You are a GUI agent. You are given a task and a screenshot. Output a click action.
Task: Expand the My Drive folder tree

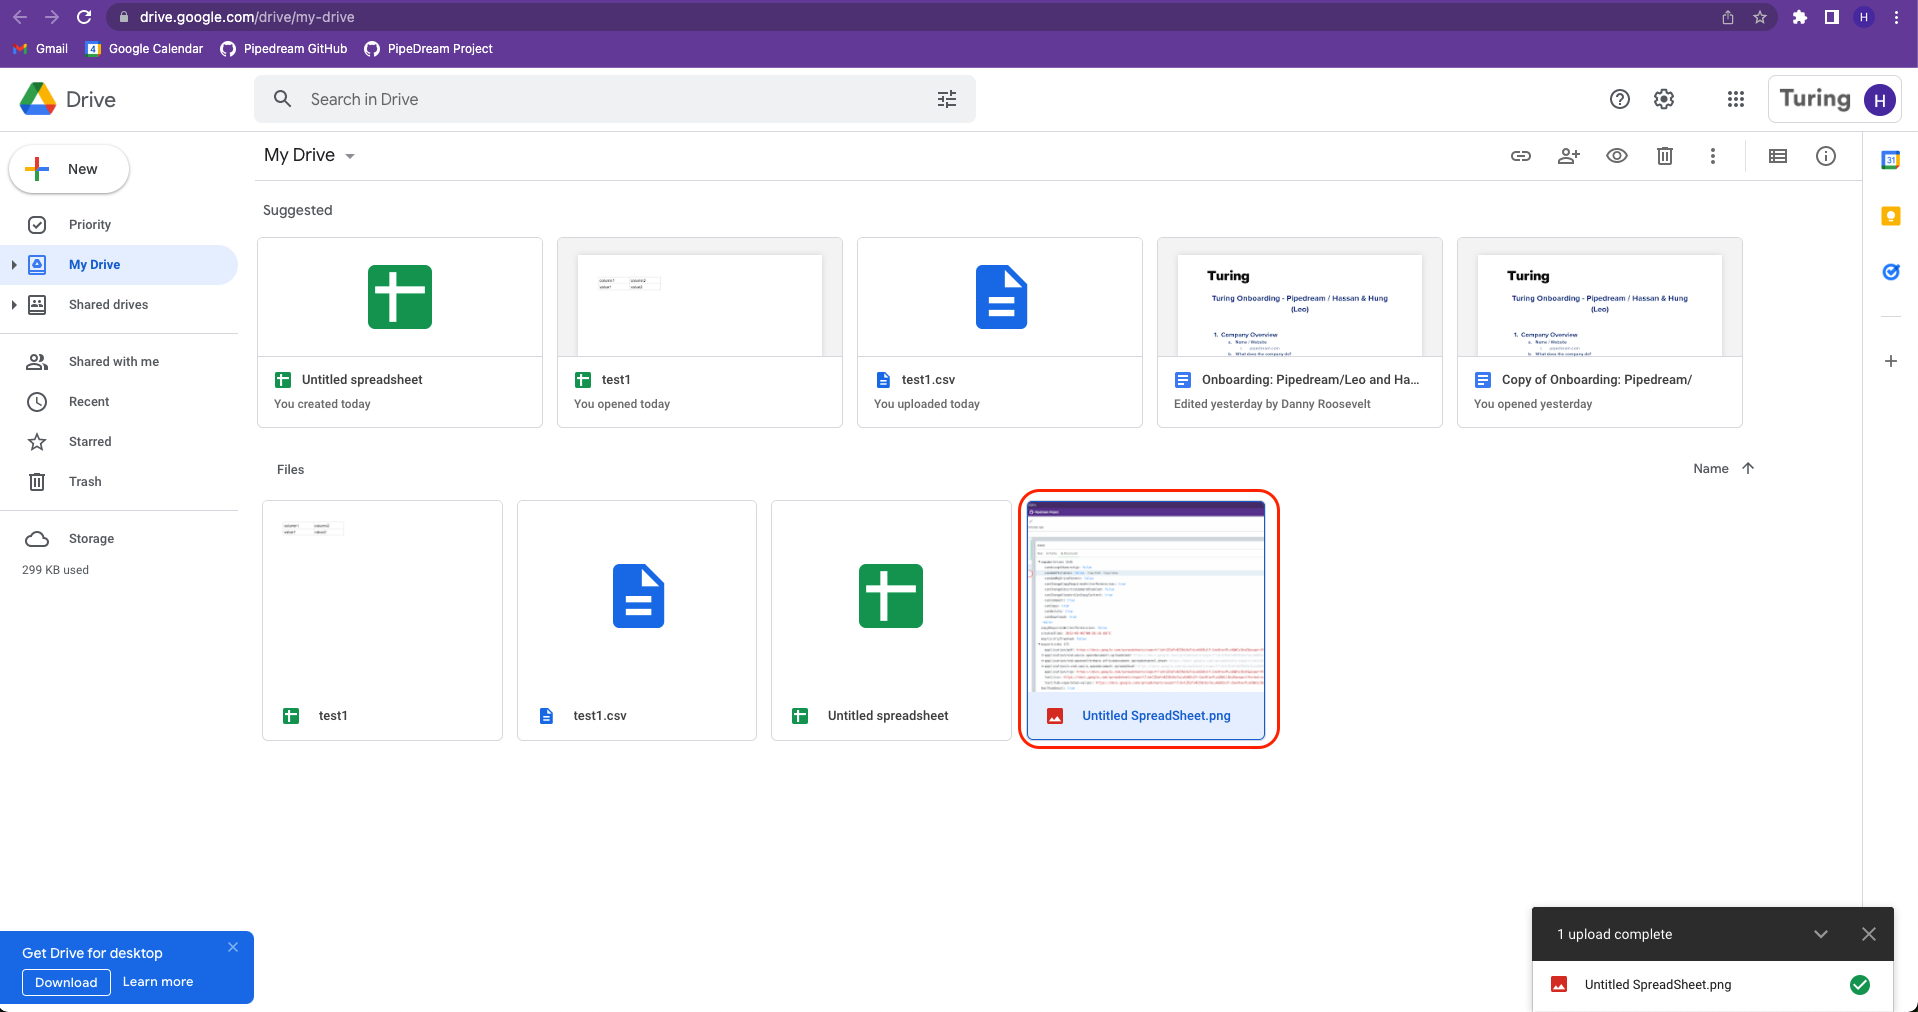[x=13, y=264]
